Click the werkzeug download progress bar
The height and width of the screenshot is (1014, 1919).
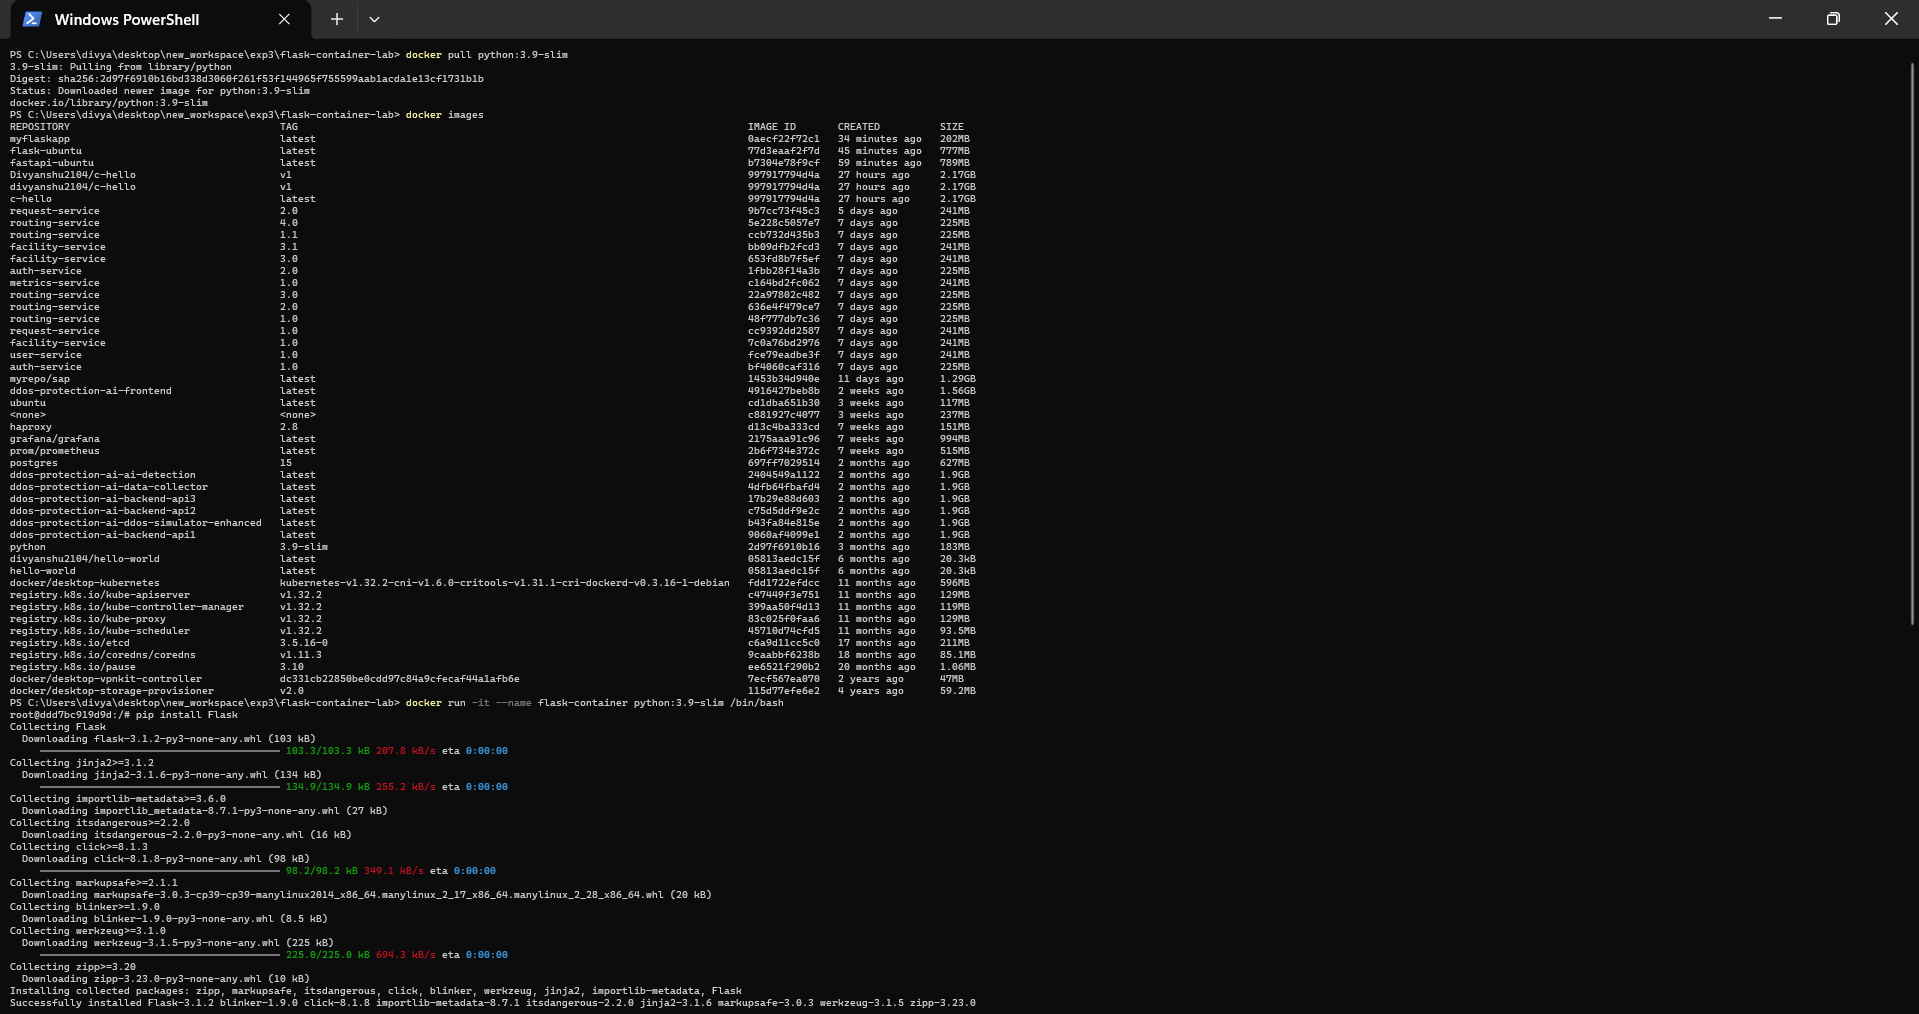tap(150, 955)
